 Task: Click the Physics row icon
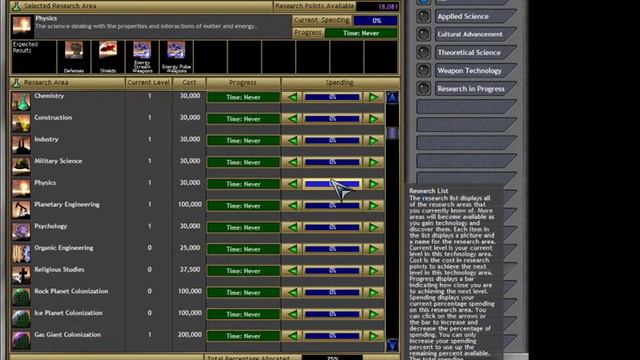point(21,188)
